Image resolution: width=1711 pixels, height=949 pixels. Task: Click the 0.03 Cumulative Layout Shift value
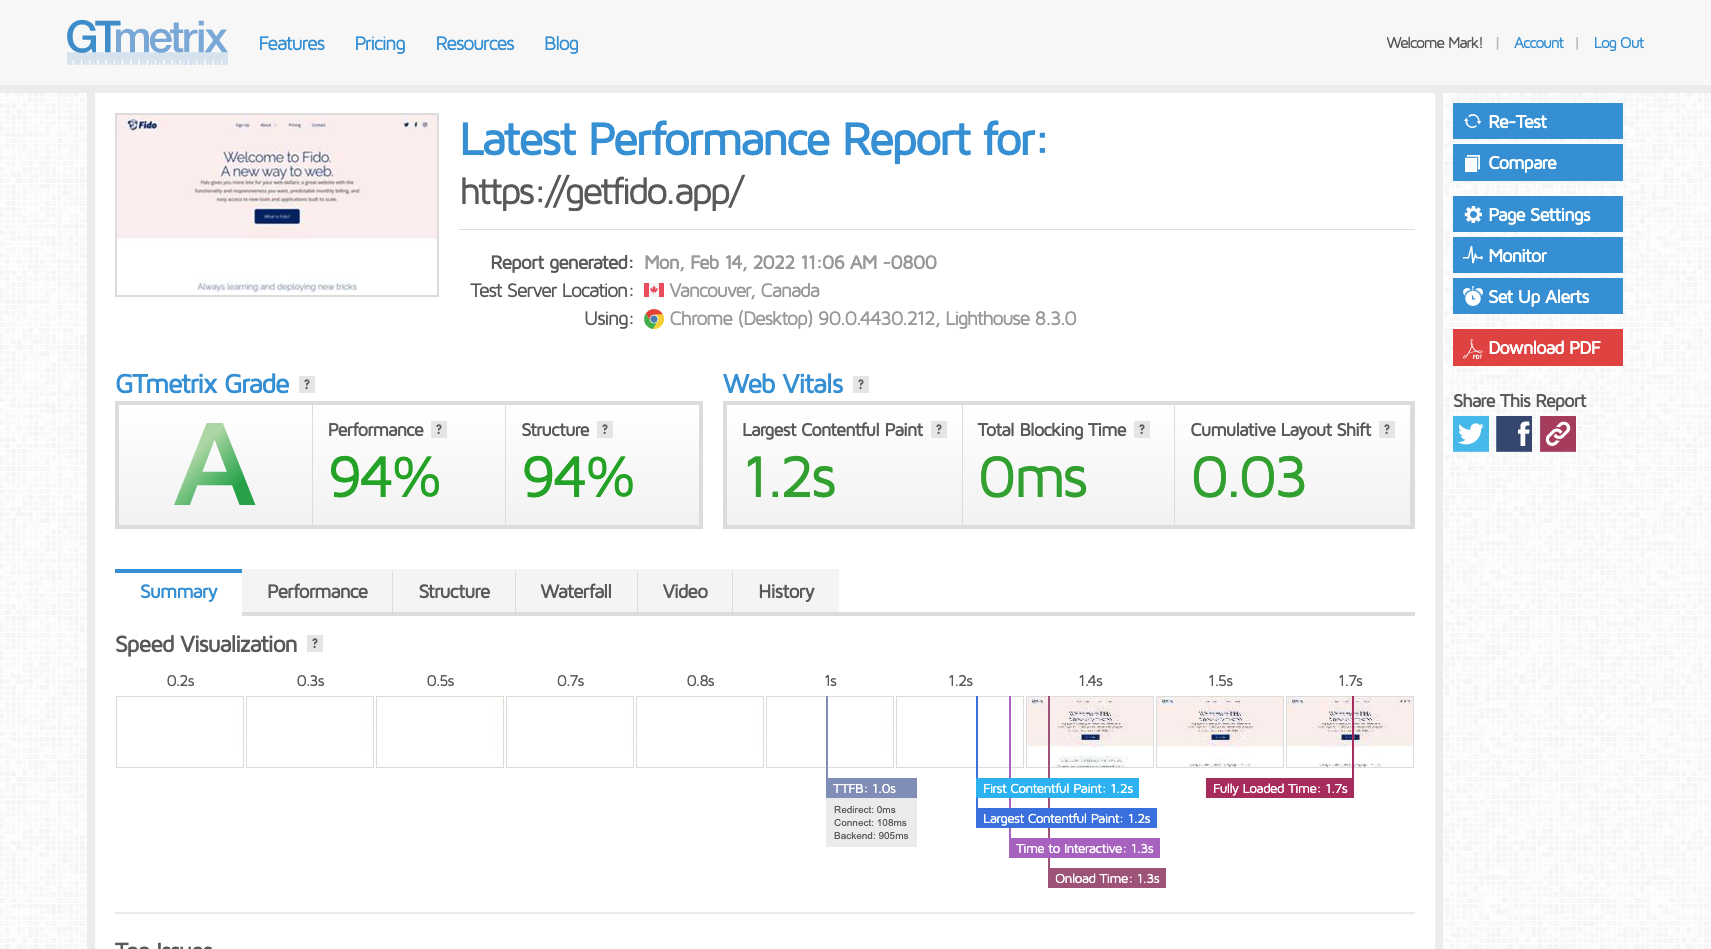1249,477
